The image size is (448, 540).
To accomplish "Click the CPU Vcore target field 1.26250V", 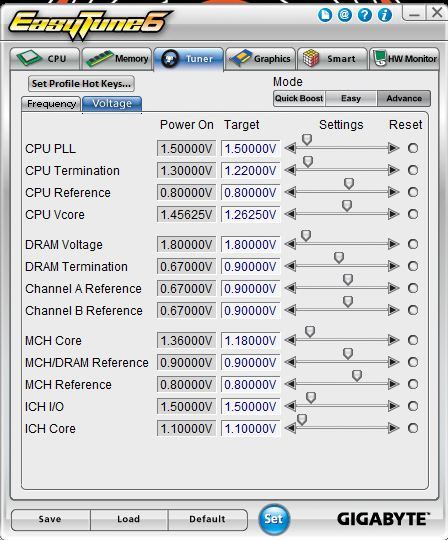I will tap(250, 215).
